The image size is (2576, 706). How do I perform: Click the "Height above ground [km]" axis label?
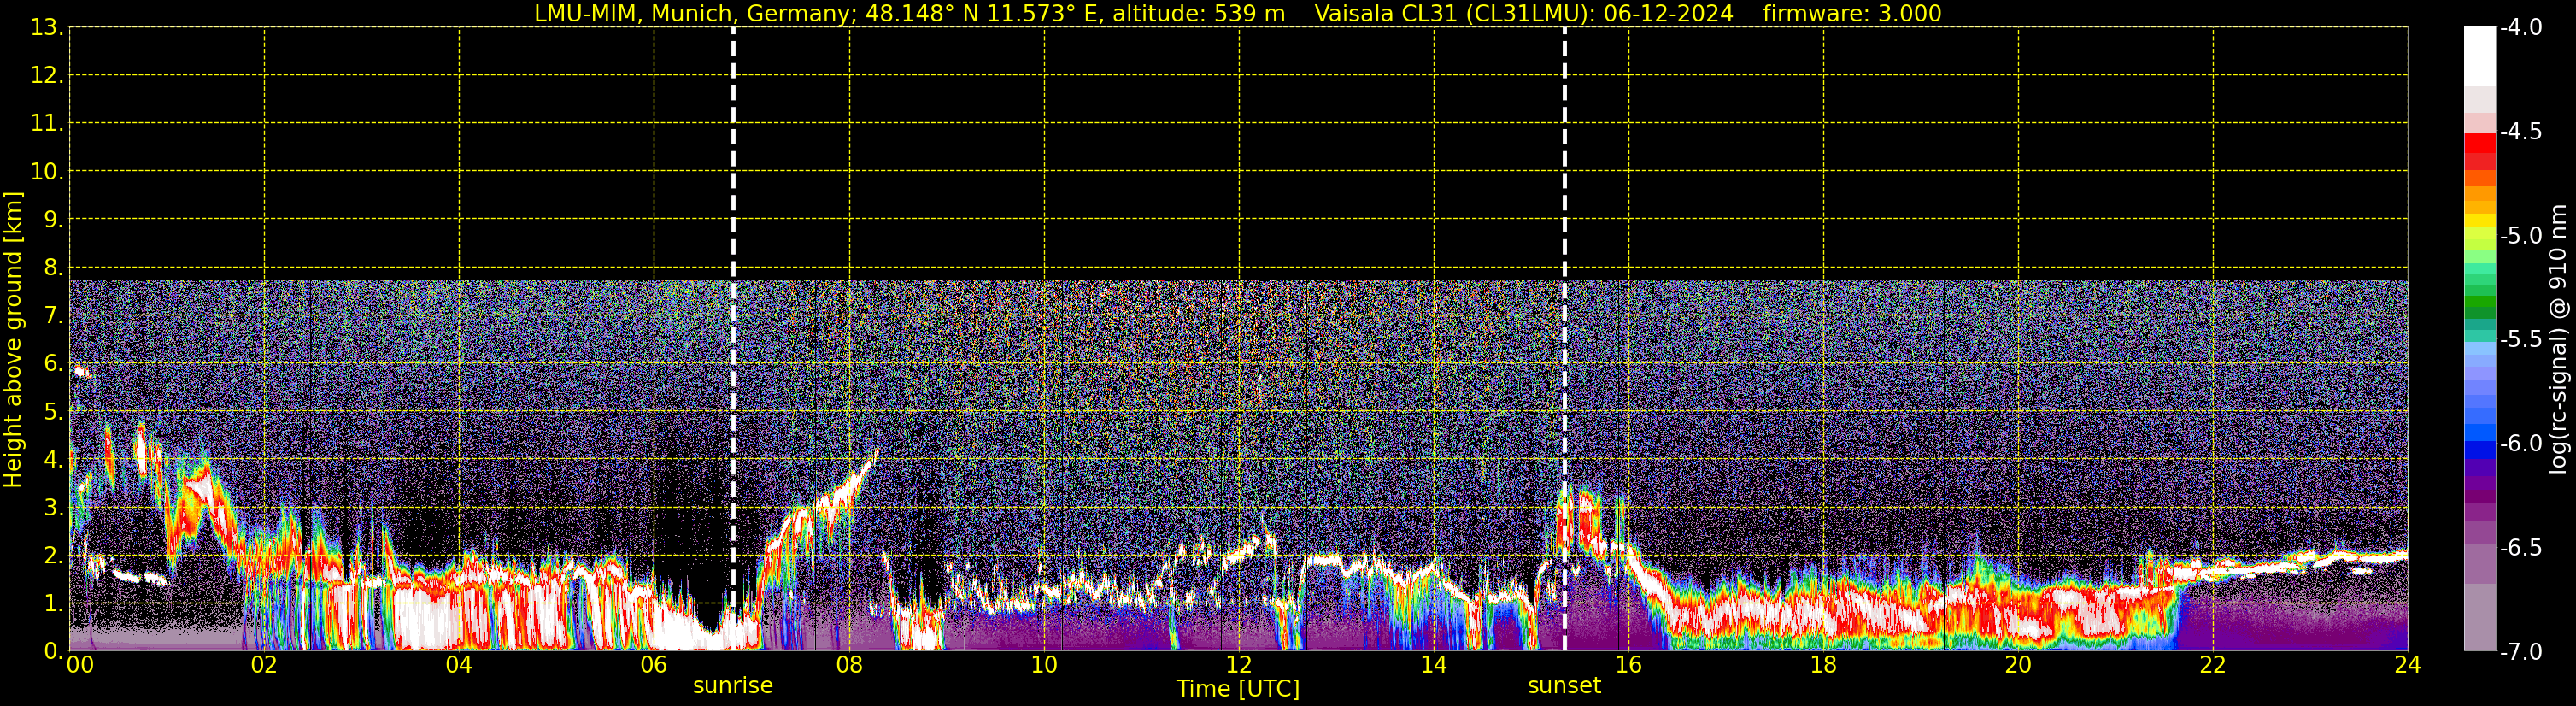click(13, 340)
